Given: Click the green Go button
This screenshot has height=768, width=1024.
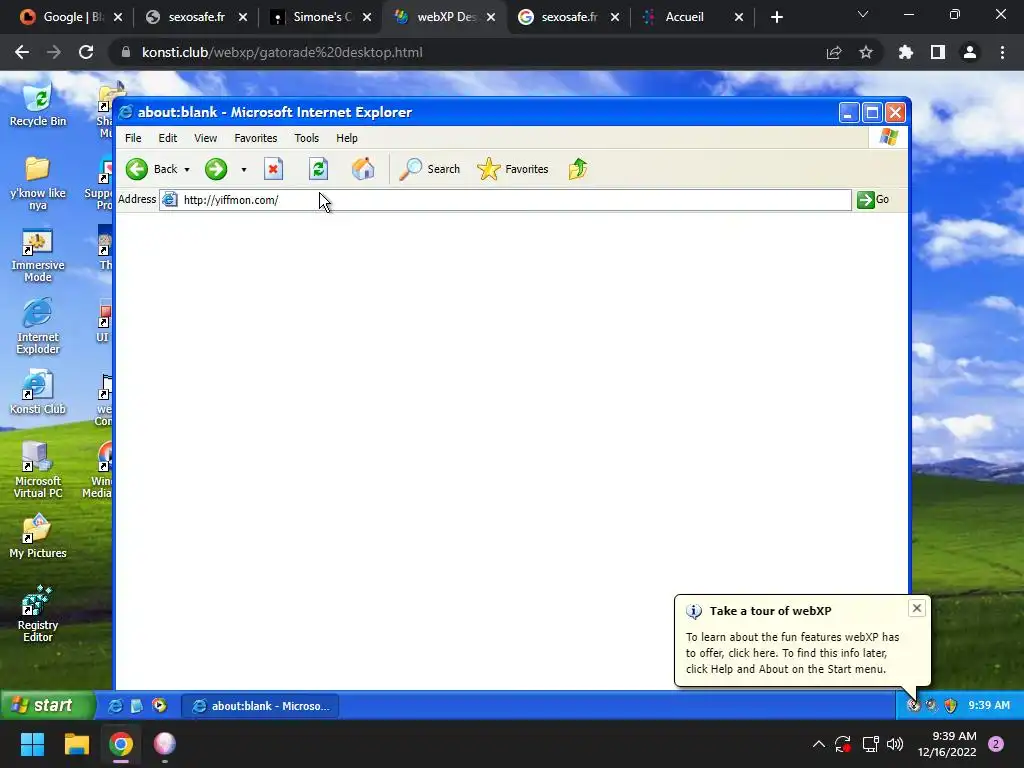Looking at the screenshot, I should [873, 200].
